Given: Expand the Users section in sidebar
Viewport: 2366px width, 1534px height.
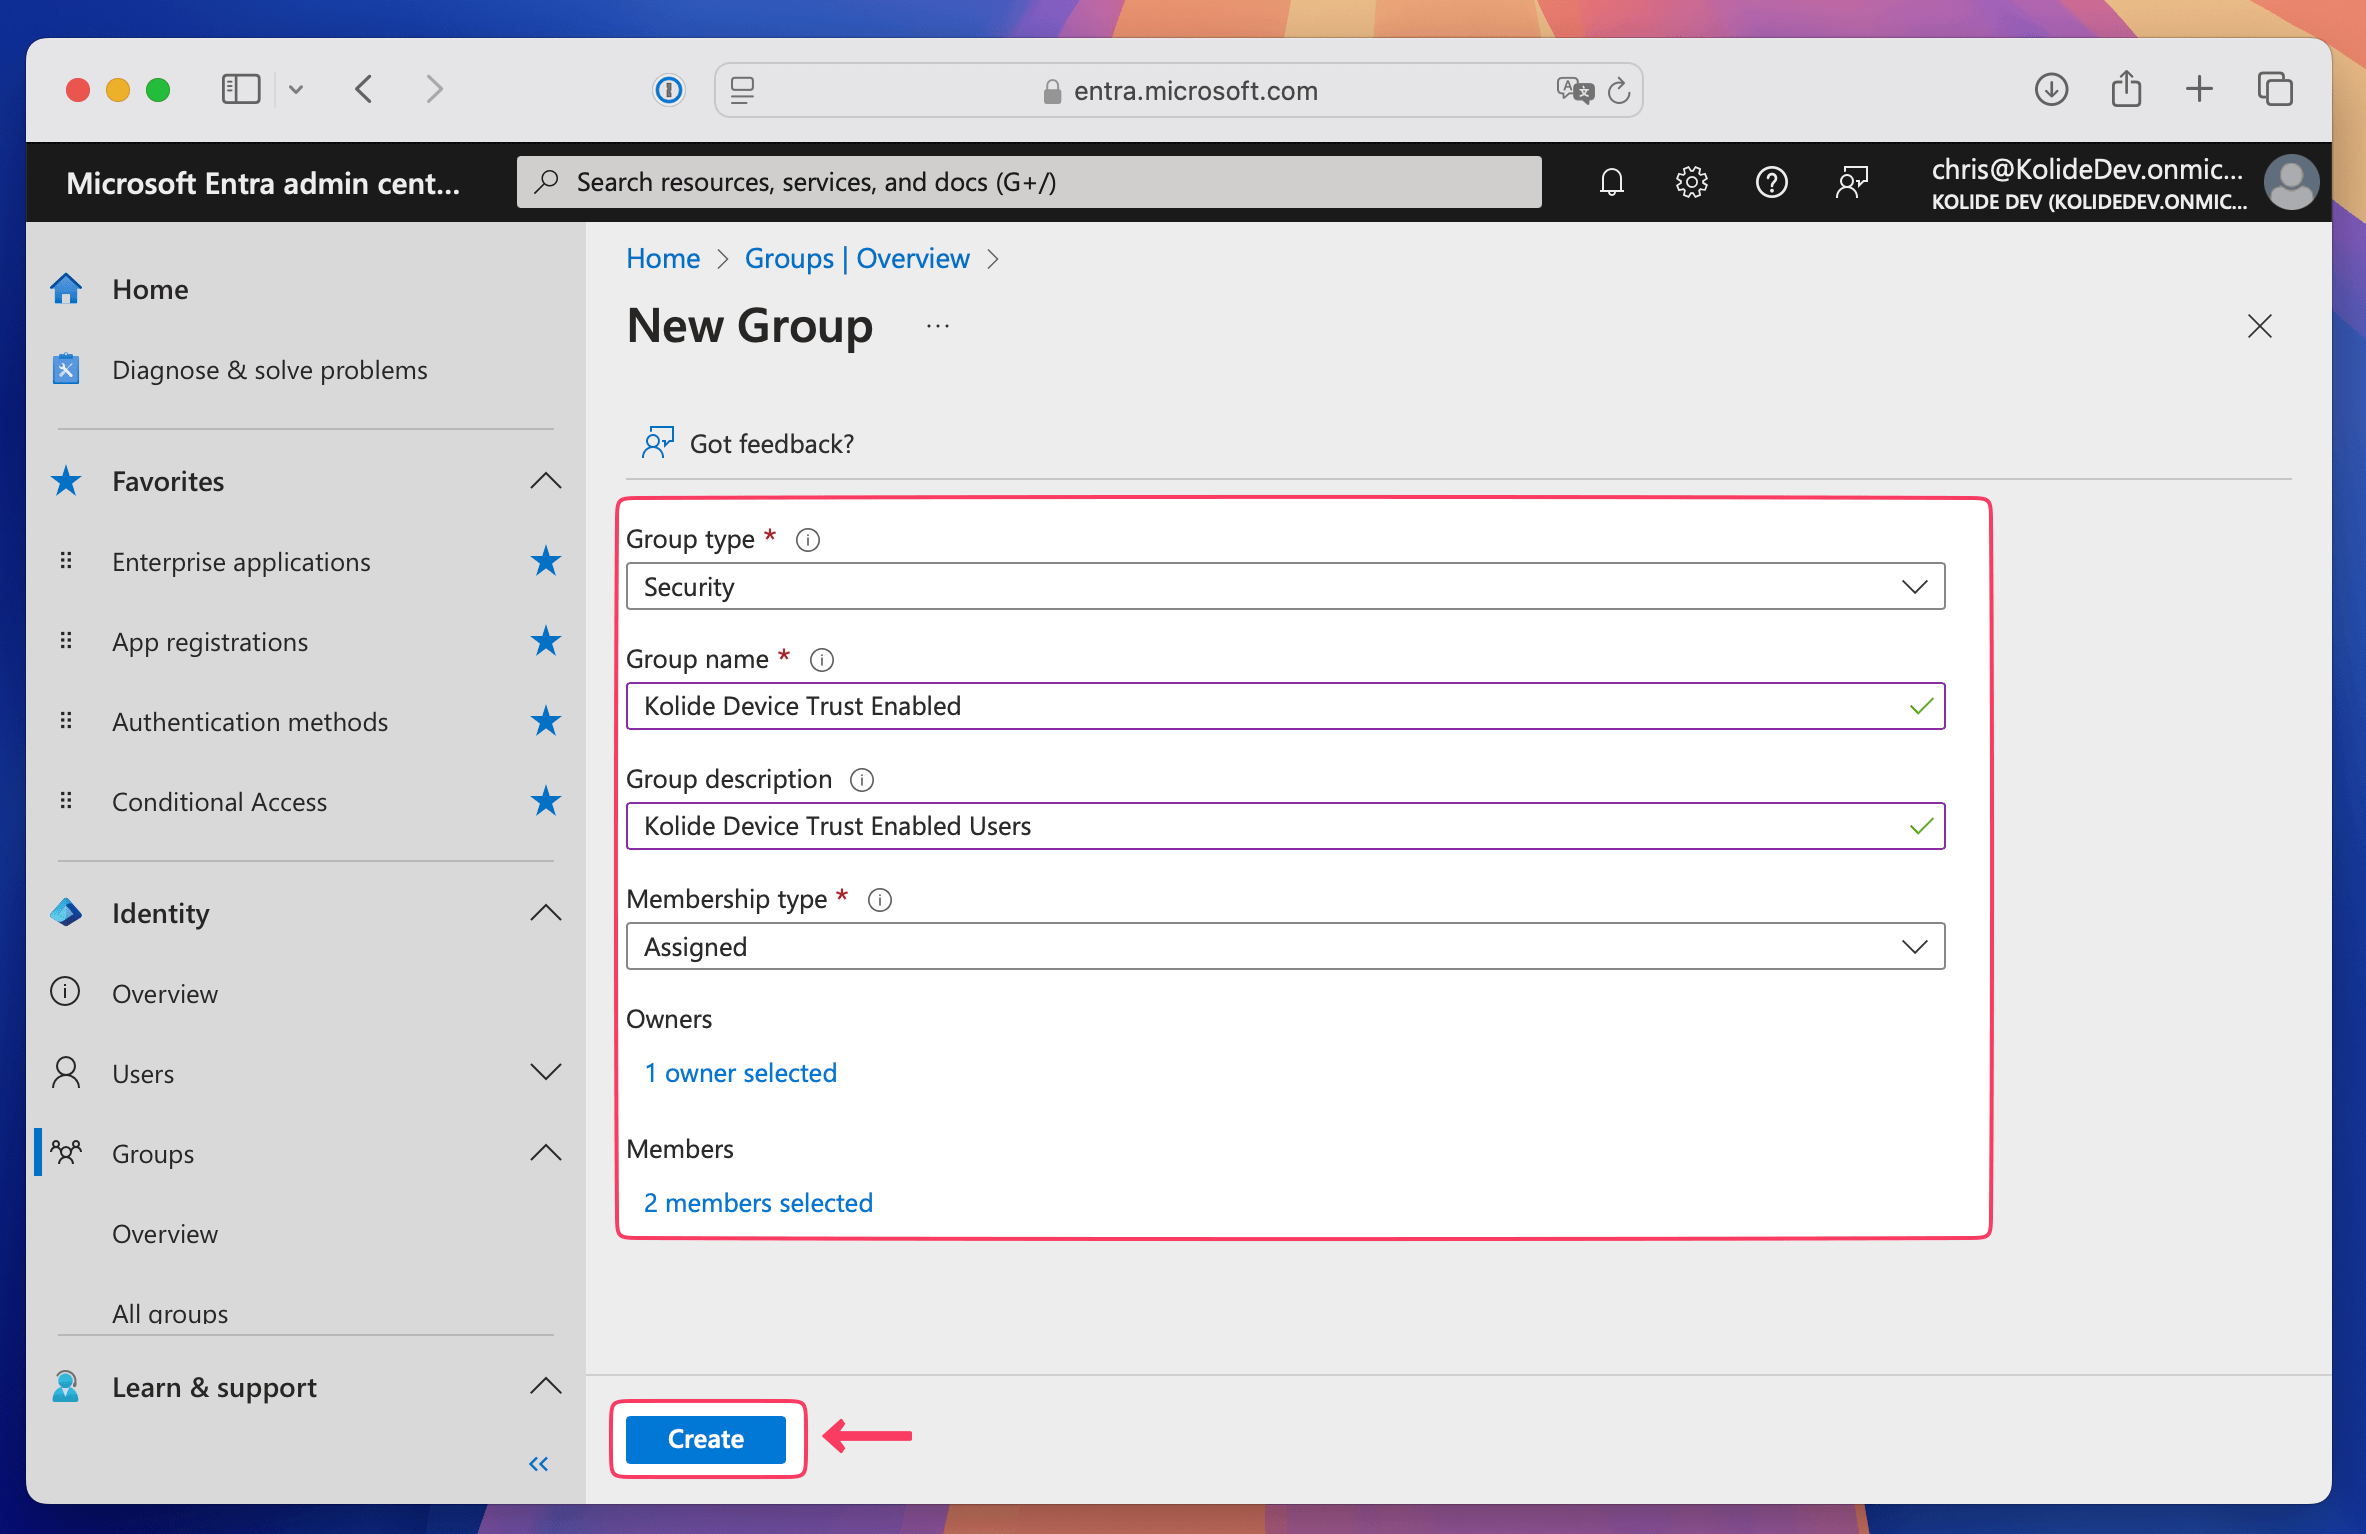Looking at the screenshot, I should [545, 1073].
